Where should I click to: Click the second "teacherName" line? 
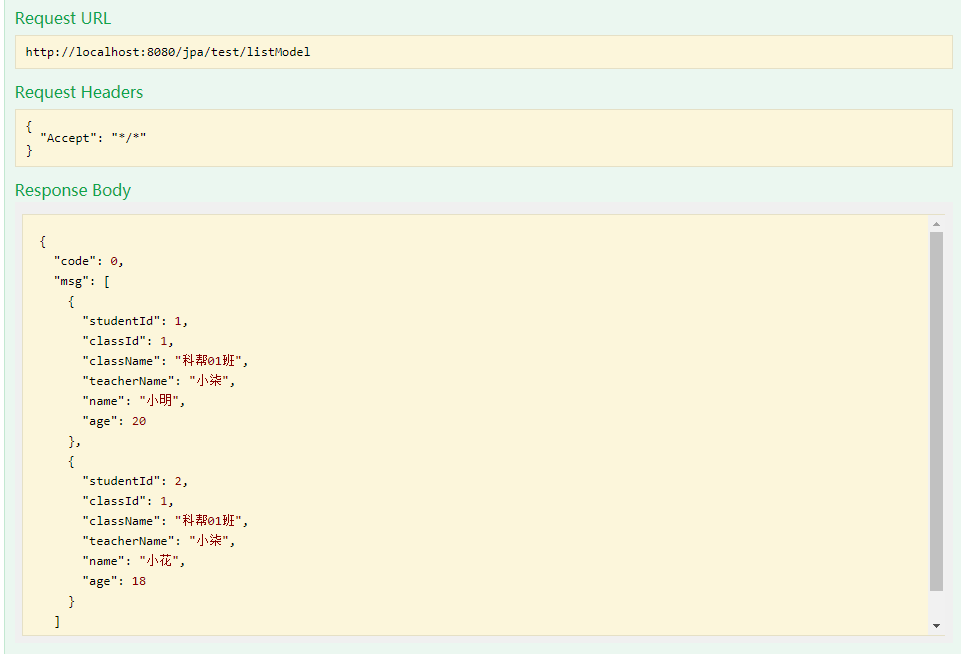tap(163, 541)
